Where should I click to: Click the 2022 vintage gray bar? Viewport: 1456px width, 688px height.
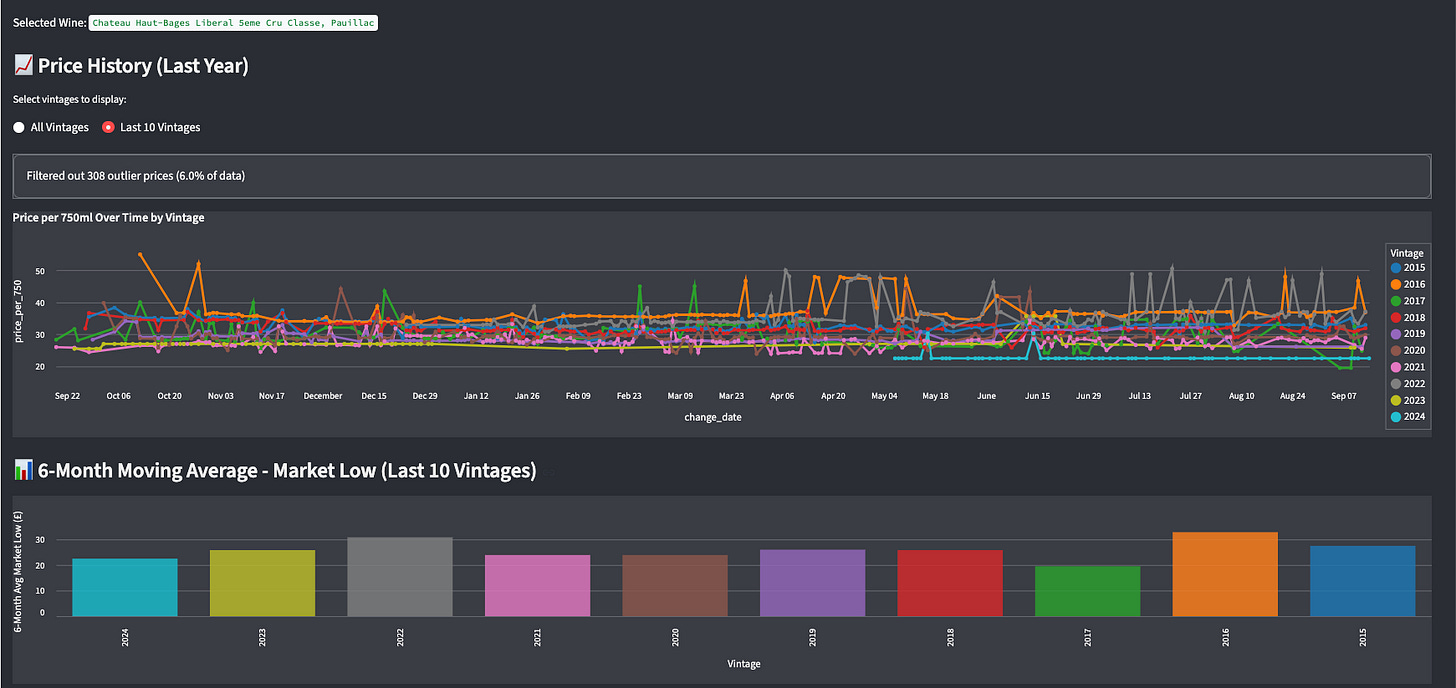400,577
